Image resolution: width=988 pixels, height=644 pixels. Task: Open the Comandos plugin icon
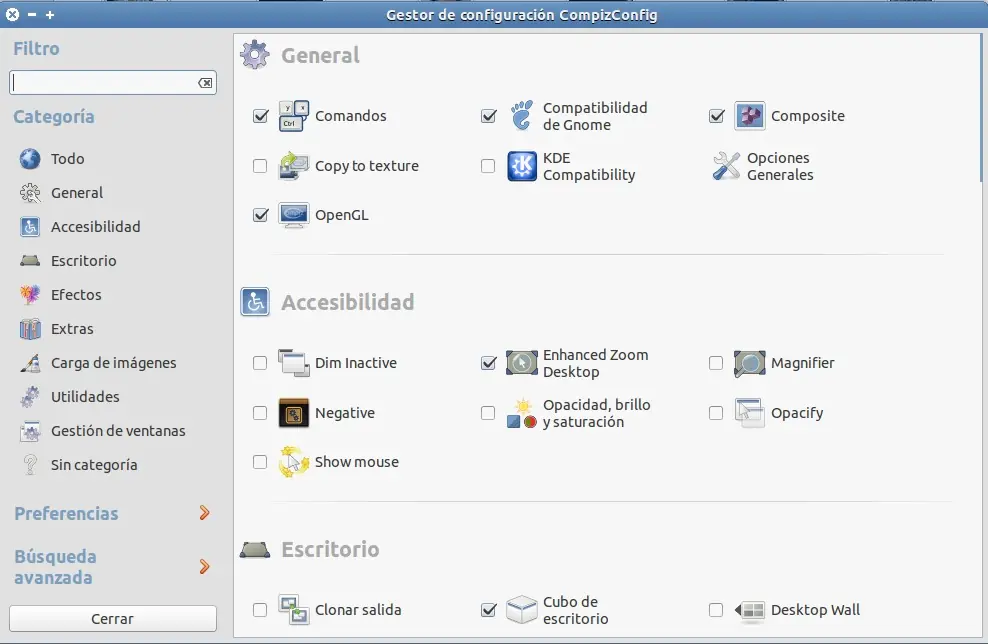point(294,116)
